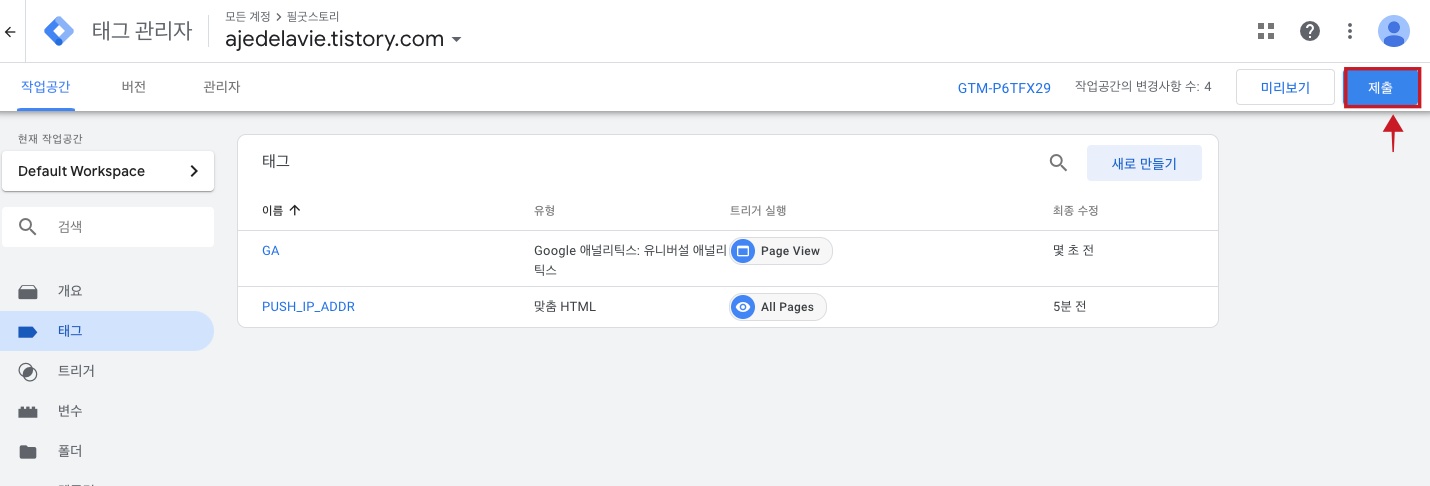Click the Page View trigger chip
This screenshot has height=486, width=1430.
pos(781,251)
